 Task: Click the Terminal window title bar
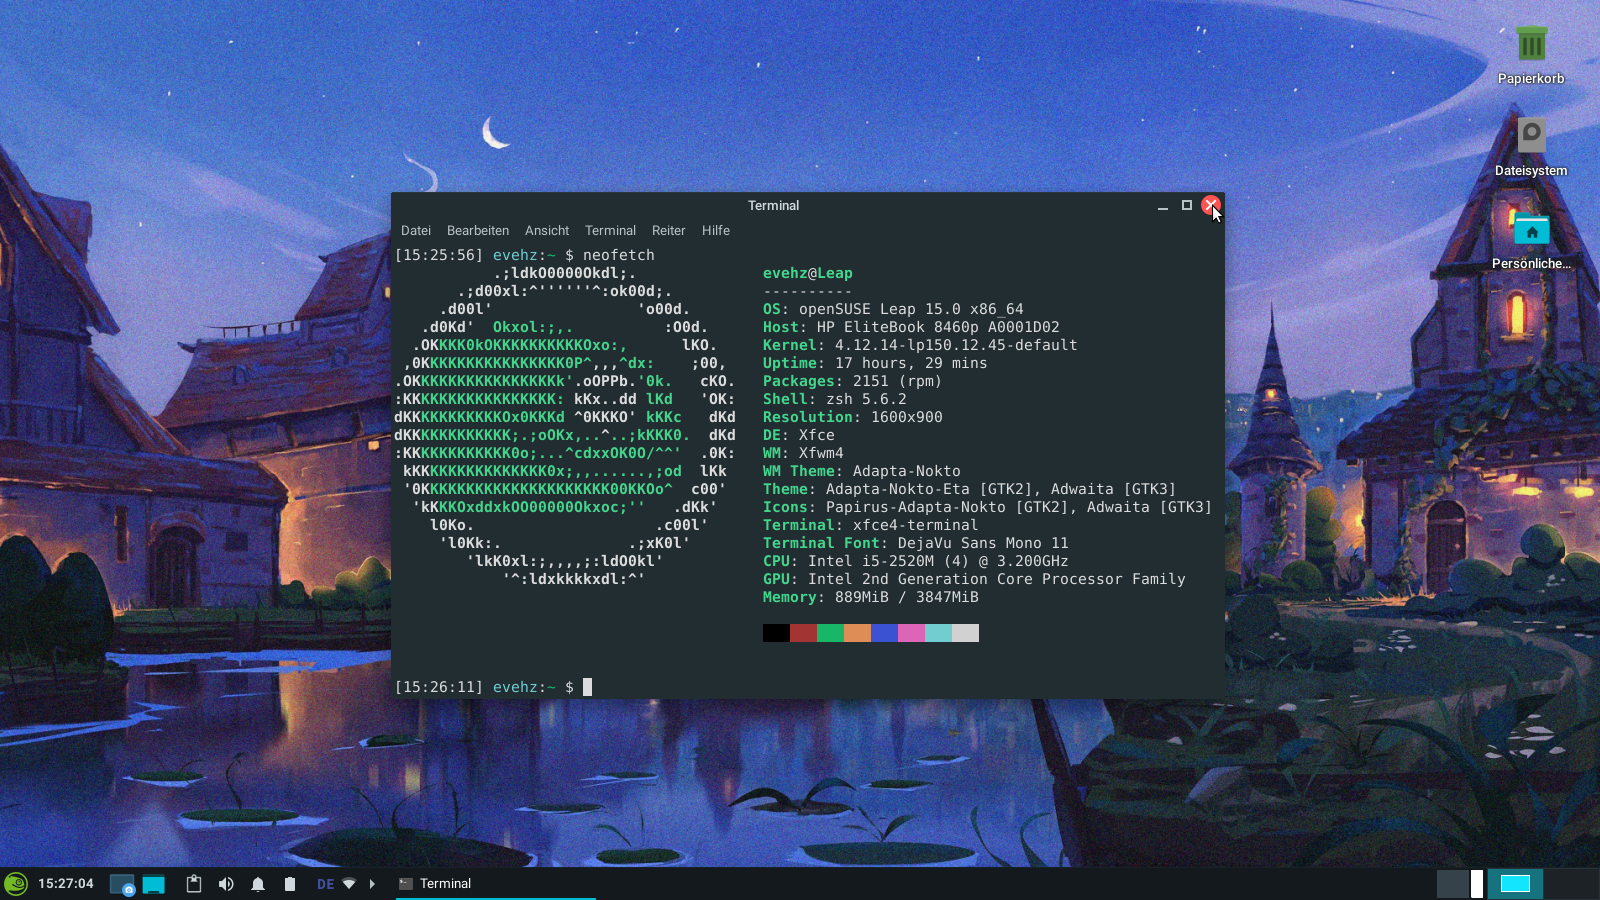pyautogui.click(x=774, y=206)
